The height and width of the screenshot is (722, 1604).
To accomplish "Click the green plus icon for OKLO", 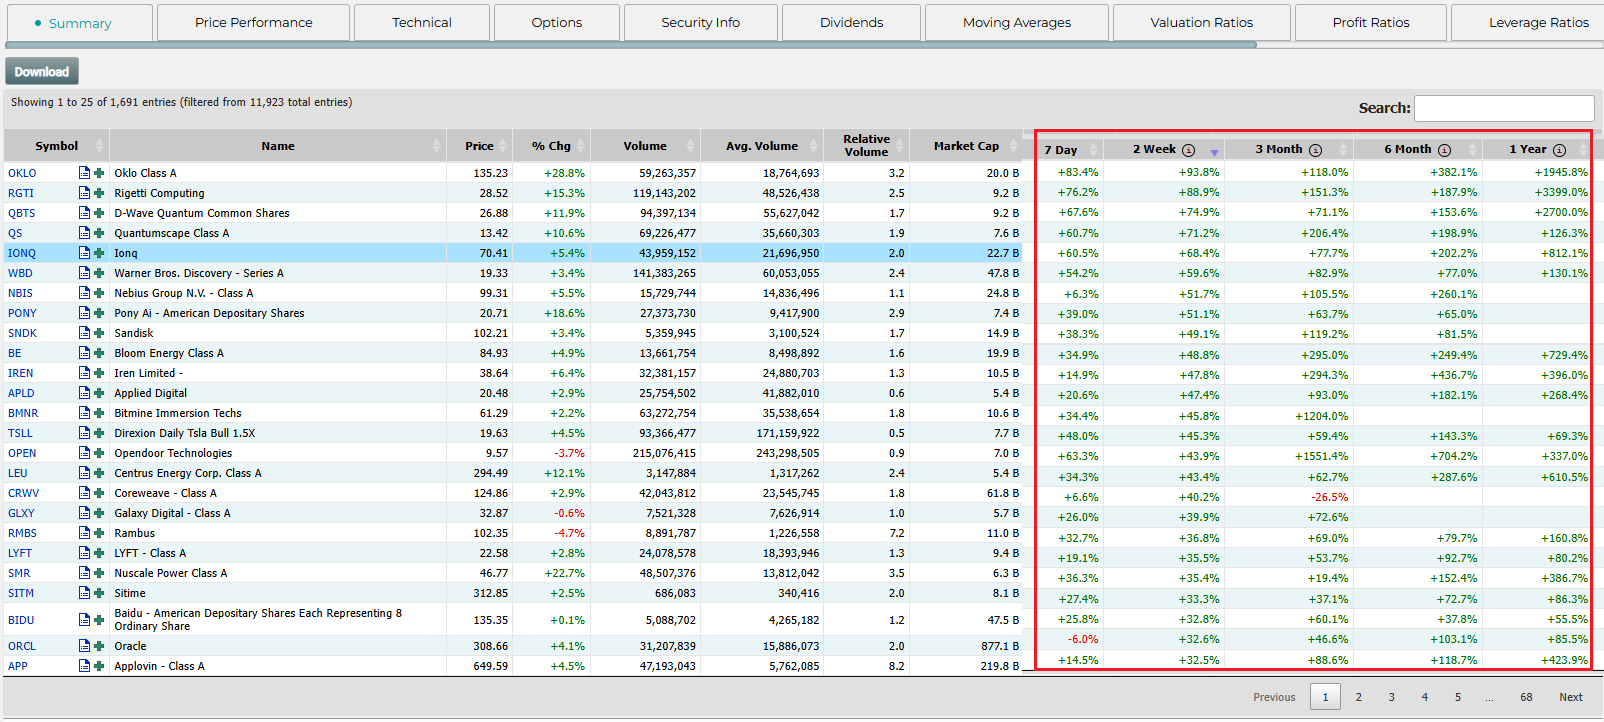I will (99, 173).
